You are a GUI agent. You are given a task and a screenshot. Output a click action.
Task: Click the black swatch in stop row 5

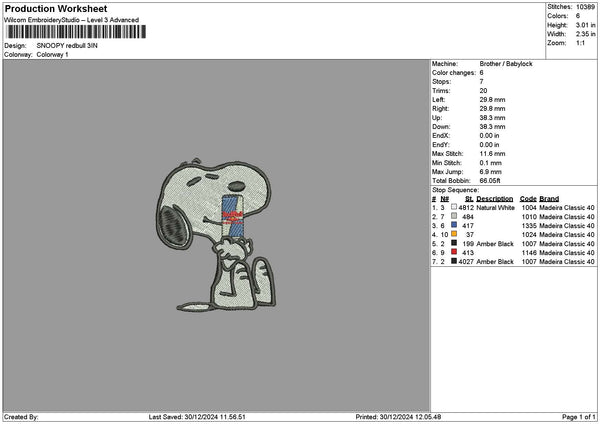pyautogui.click(x=454, y=243)
